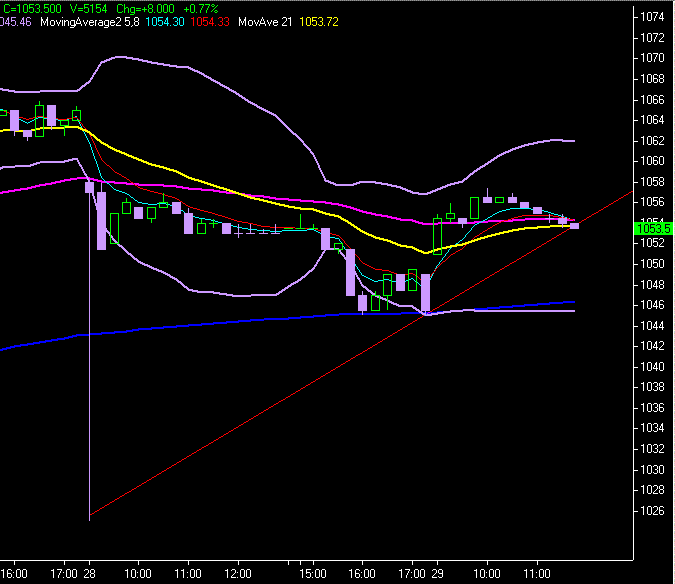
Task: Click the 1040 price axis label
Action: 652,367
